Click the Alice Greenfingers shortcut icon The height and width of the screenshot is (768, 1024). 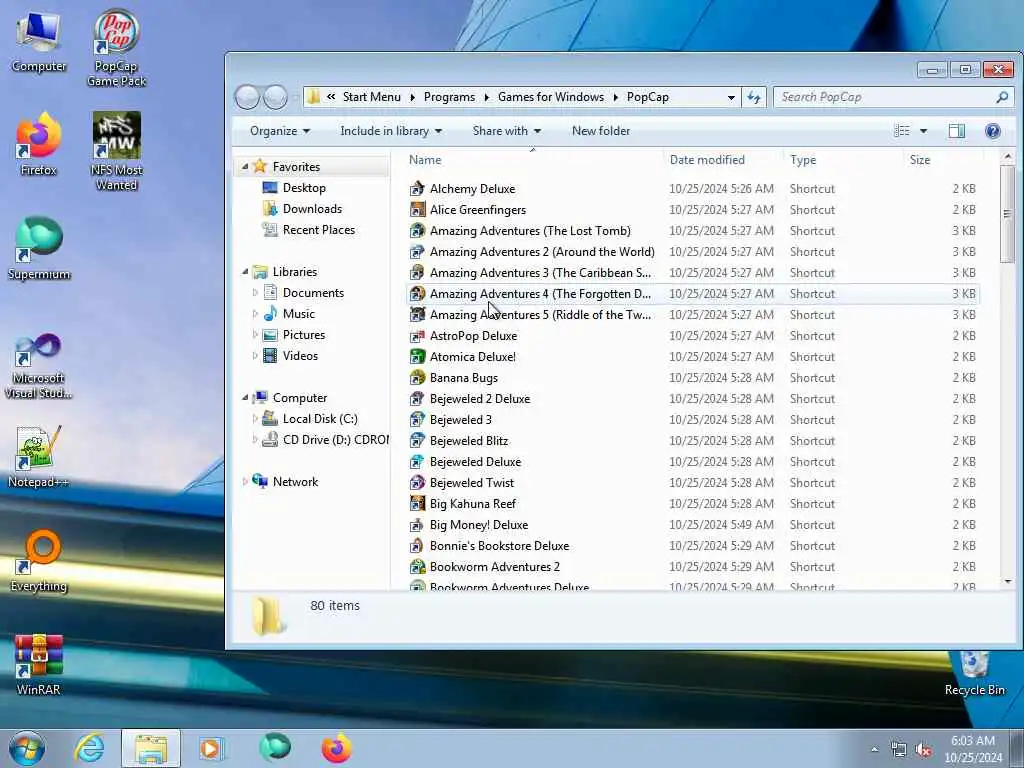pyautogui.click(x=417, y=210)
